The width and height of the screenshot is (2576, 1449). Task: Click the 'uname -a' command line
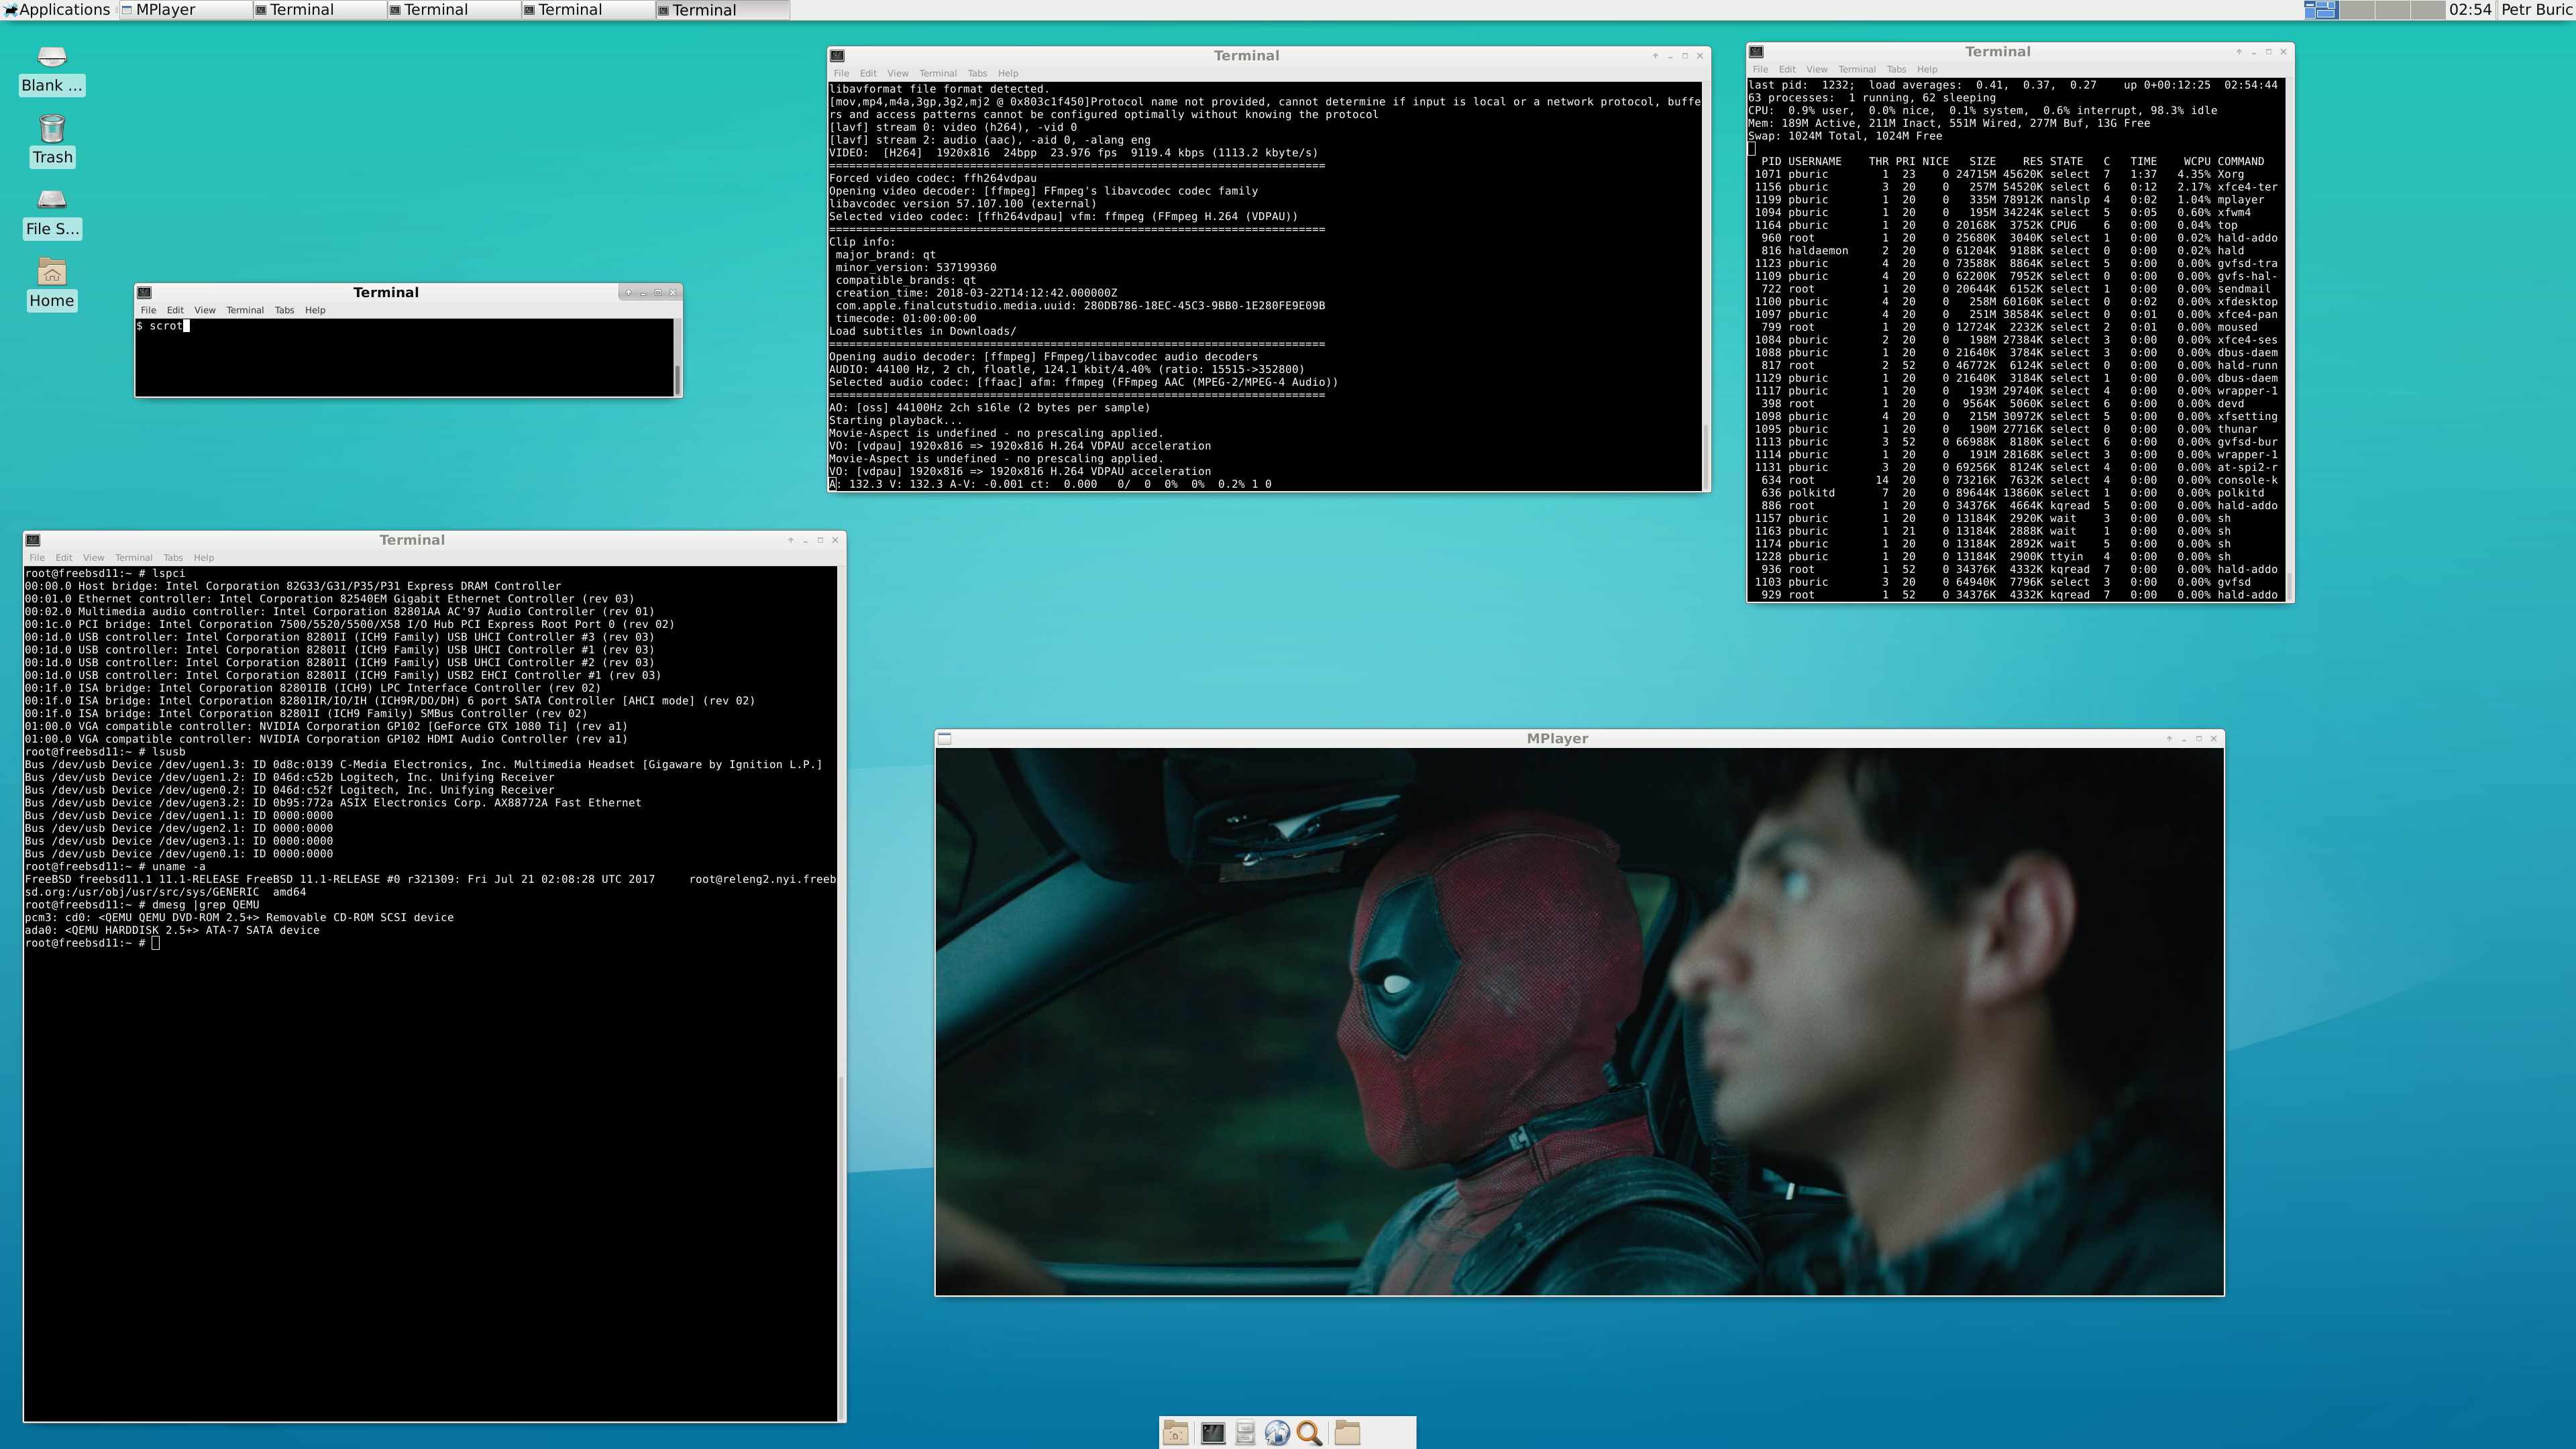pyautogui.click(x=115, y=867)
